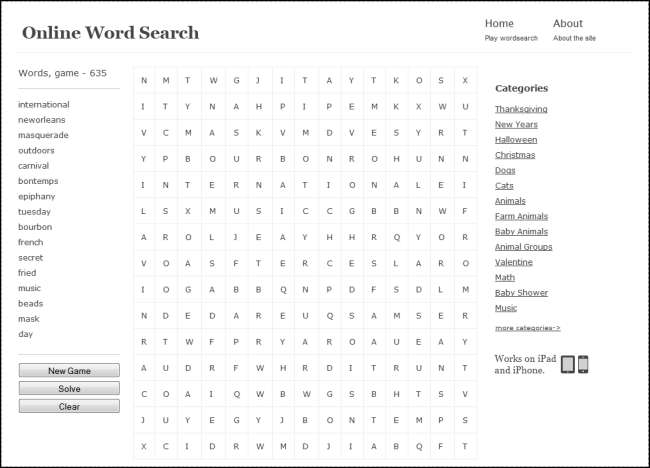Expand the more categories link
Image resolution: width=650 pixels, height=468 pixels.
(x=527, y=328)
